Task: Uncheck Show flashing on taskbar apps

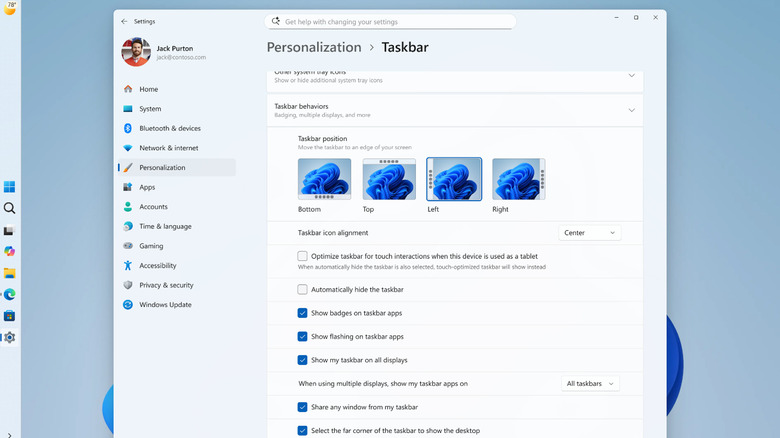Action: [302, 336]
